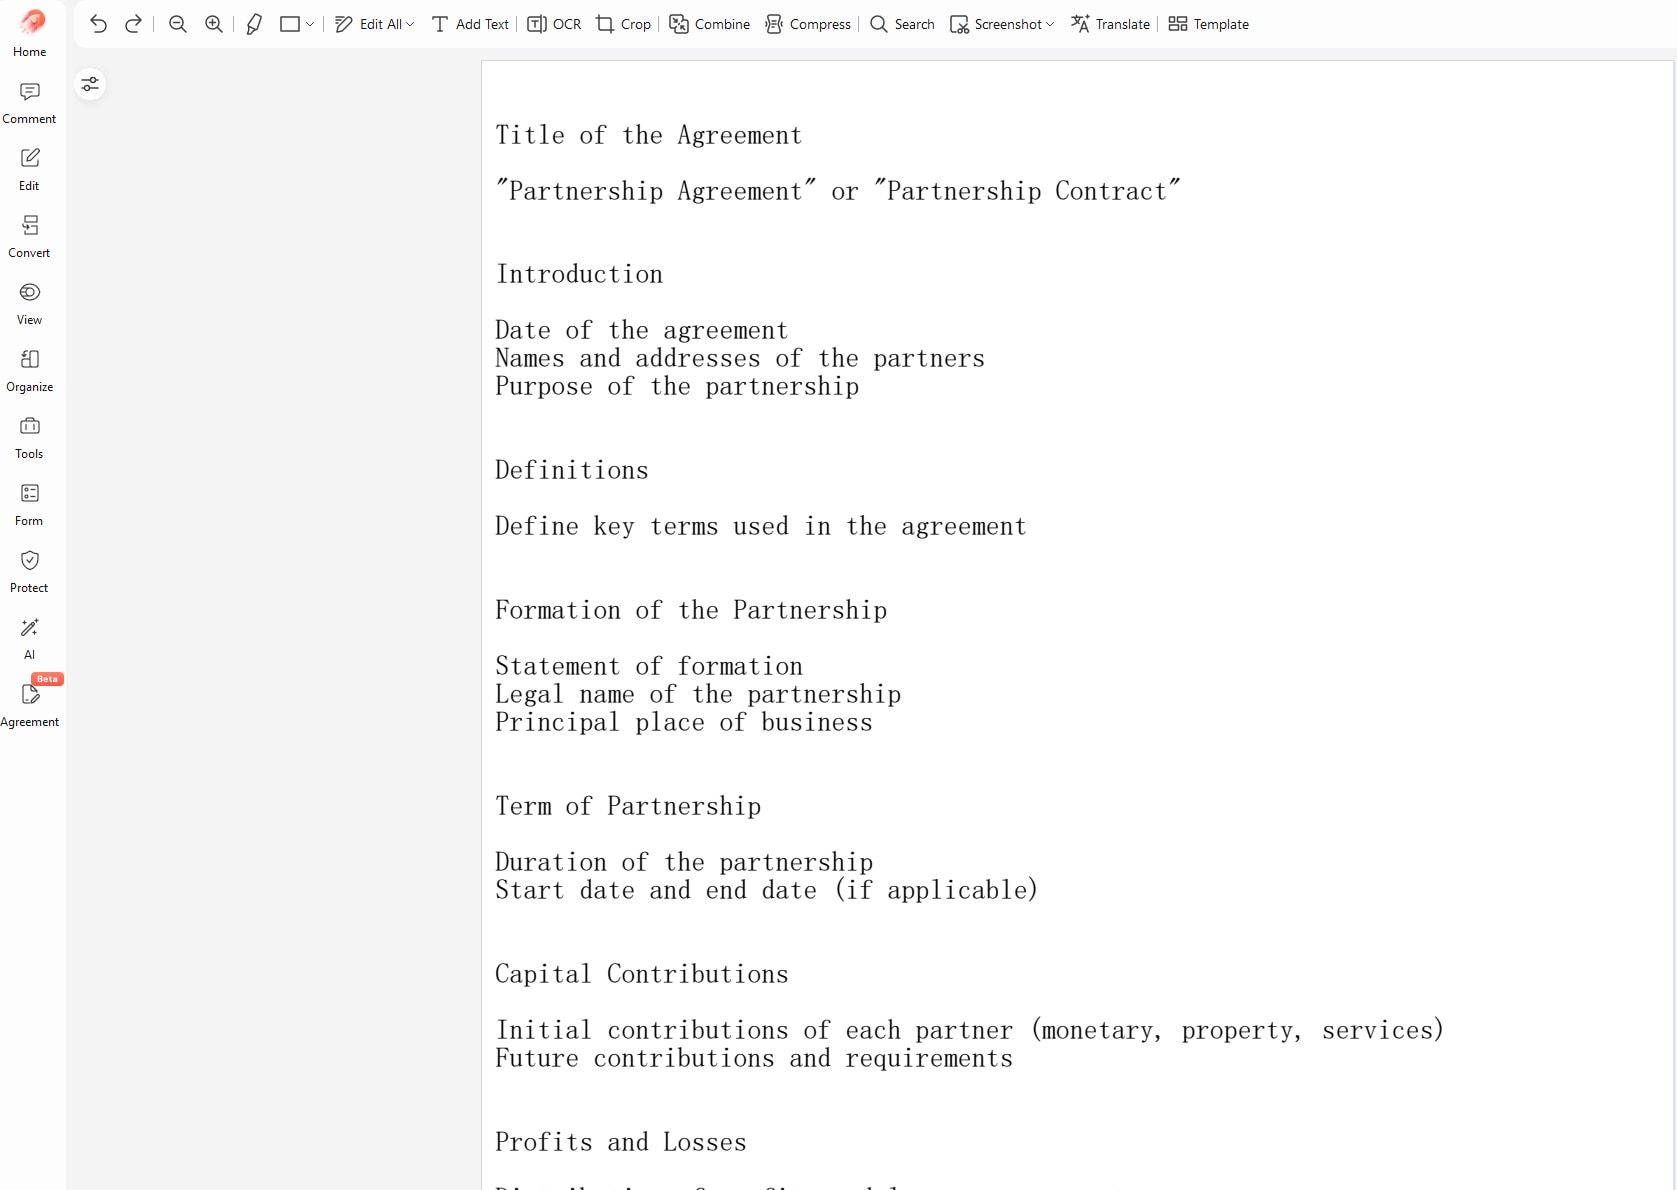Switch to the Convert sidebar tab
Screen dimensions: 1677x1190
pos(29,237)
